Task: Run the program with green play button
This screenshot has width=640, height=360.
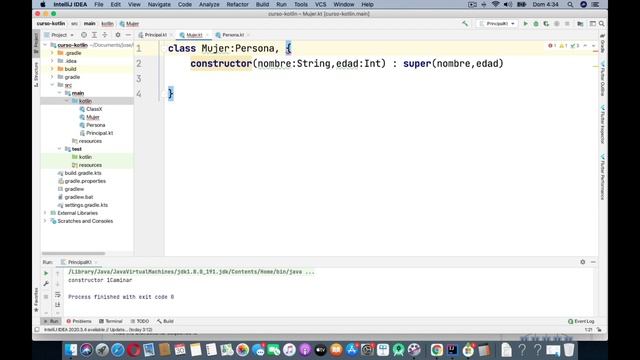Action: click(x=525, y=24)
